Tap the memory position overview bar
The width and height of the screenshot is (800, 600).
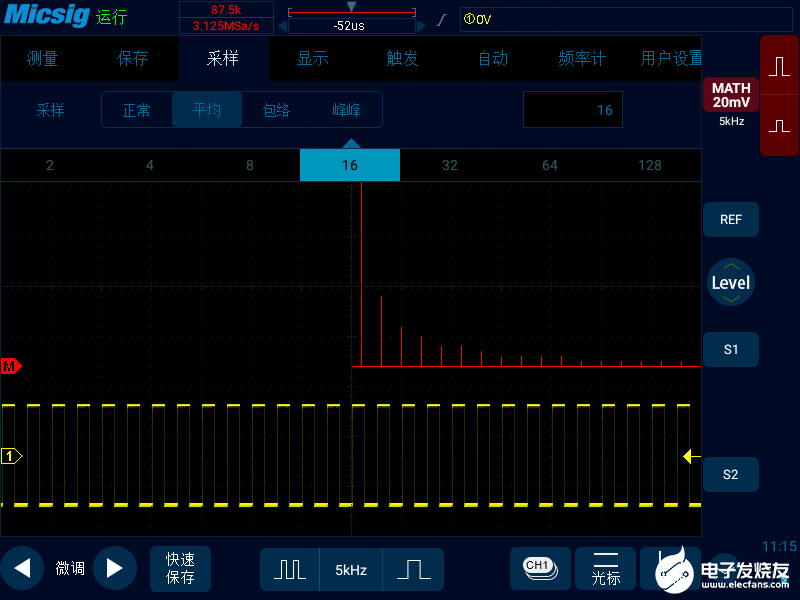pyautogui.click(x=352, y=11)
